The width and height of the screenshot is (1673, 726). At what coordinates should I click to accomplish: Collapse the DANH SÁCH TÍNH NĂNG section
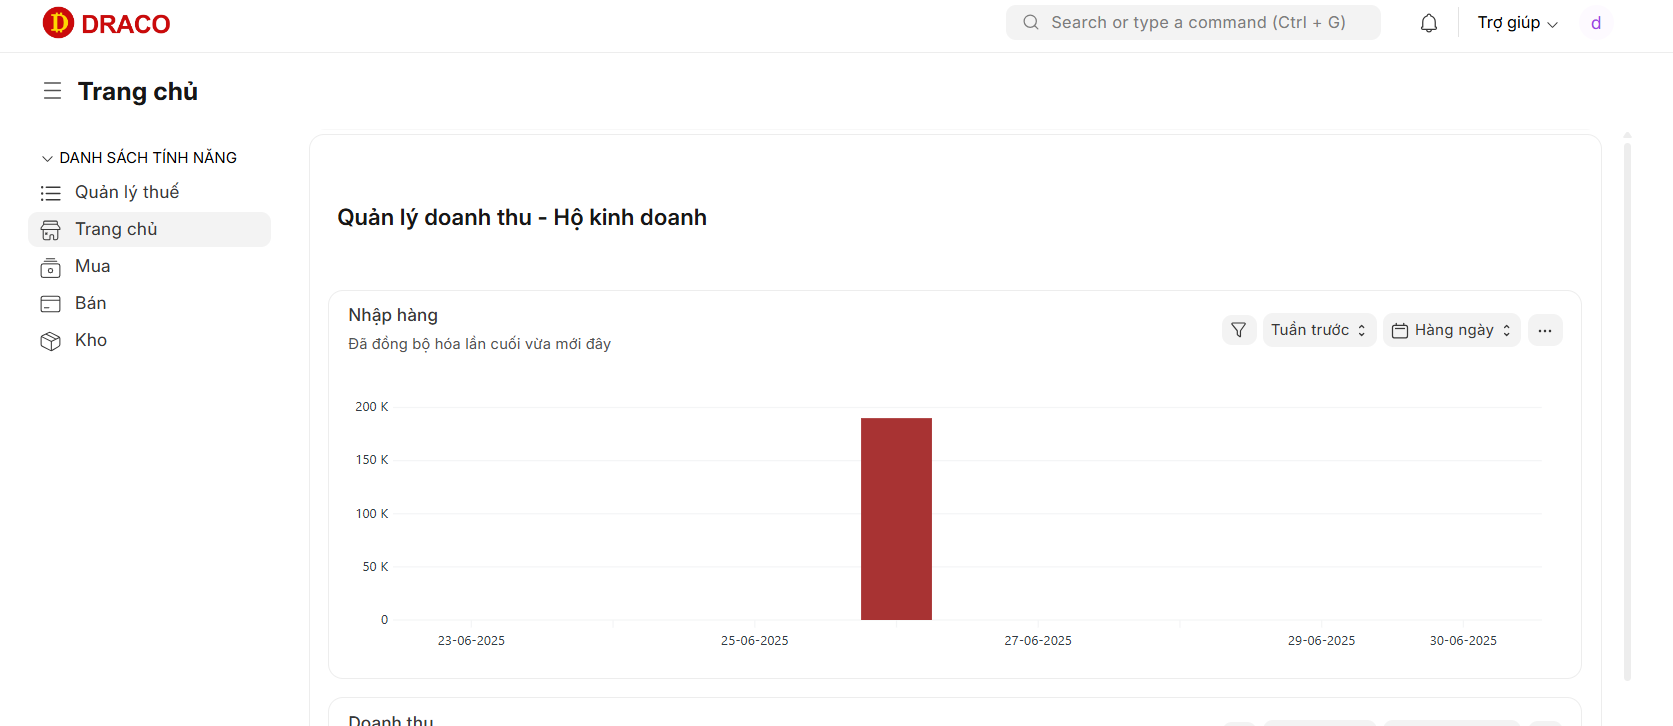coord(139,158)
